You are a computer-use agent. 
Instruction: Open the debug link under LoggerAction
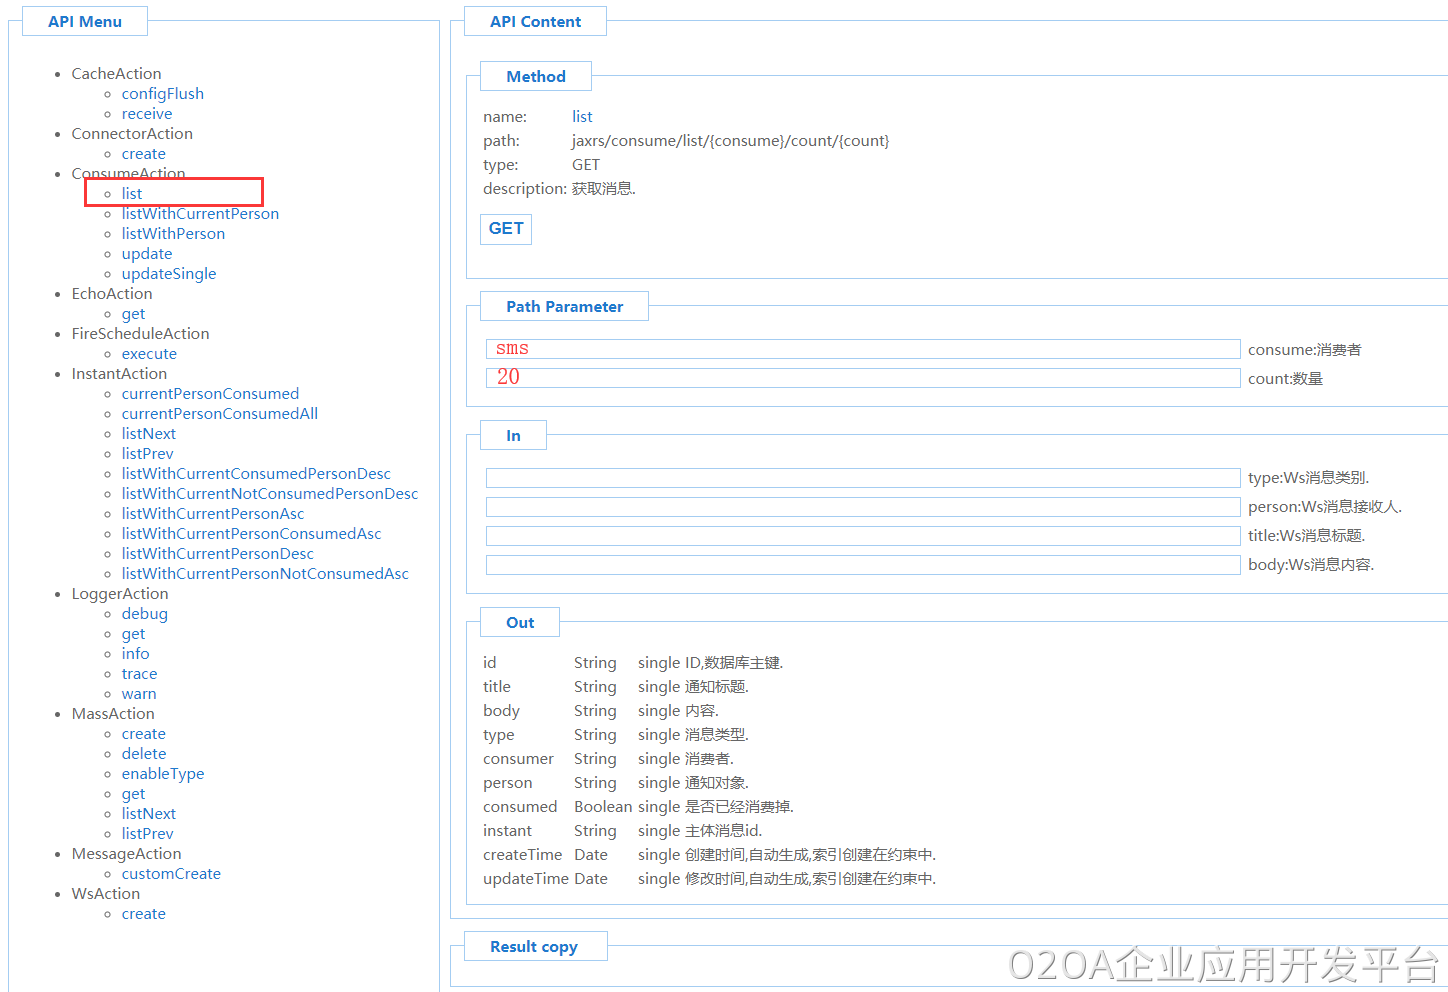coord(145,614)
